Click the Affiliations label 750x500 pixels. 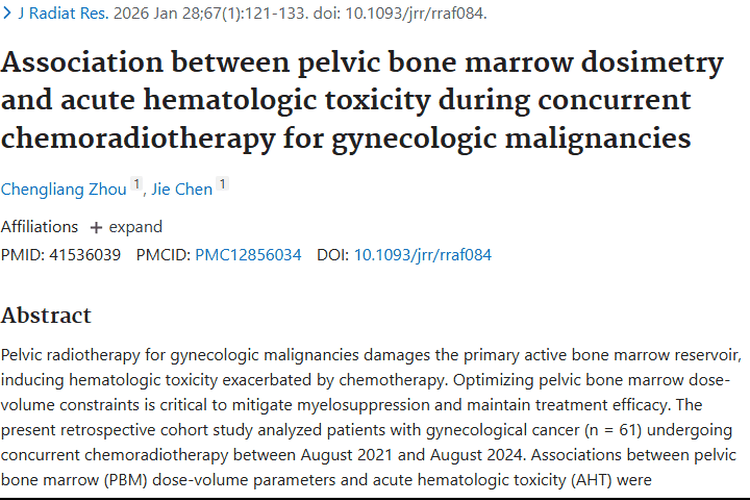(39, 227)
